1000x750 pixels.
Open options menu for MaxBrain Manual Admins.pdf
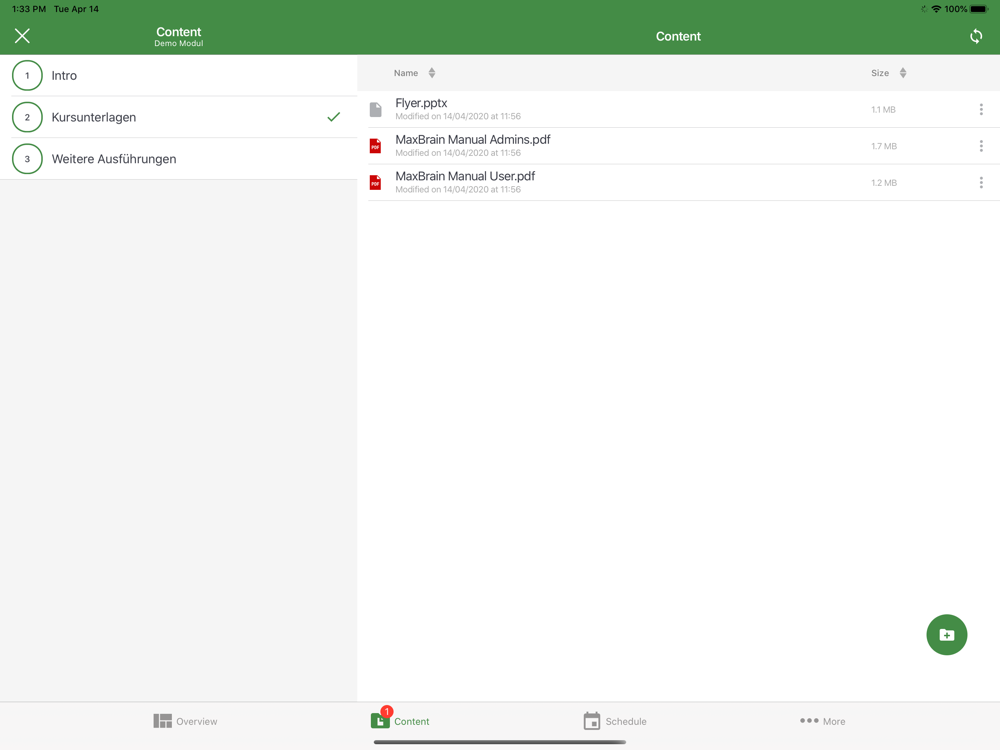[980, 146]
